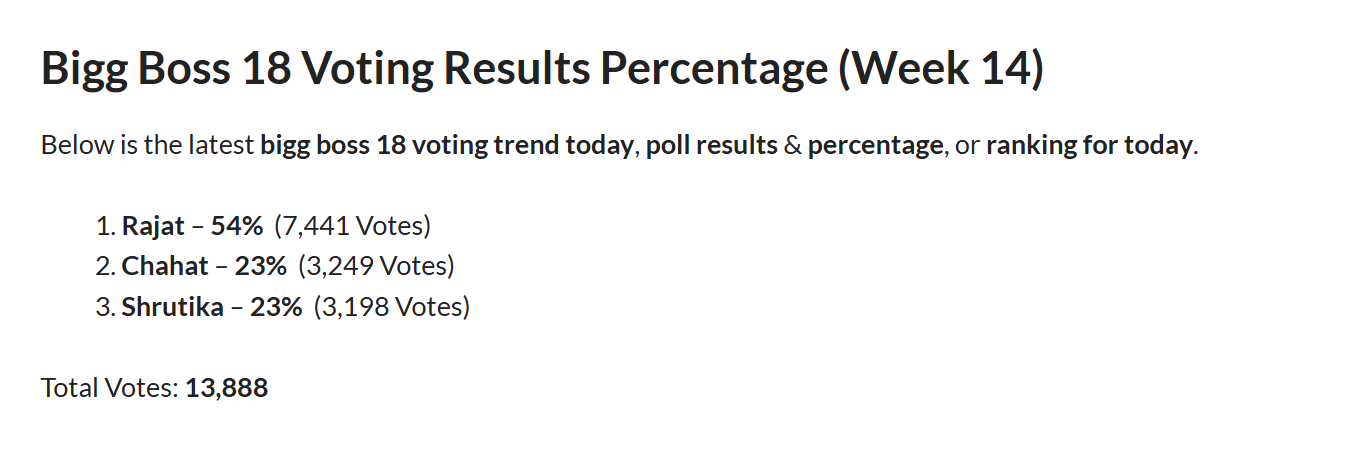Click bold text "bigg boss 18 voting trend today"
Screen dimensions: 1347x450
pyautogui.click(x=447, y=145)
